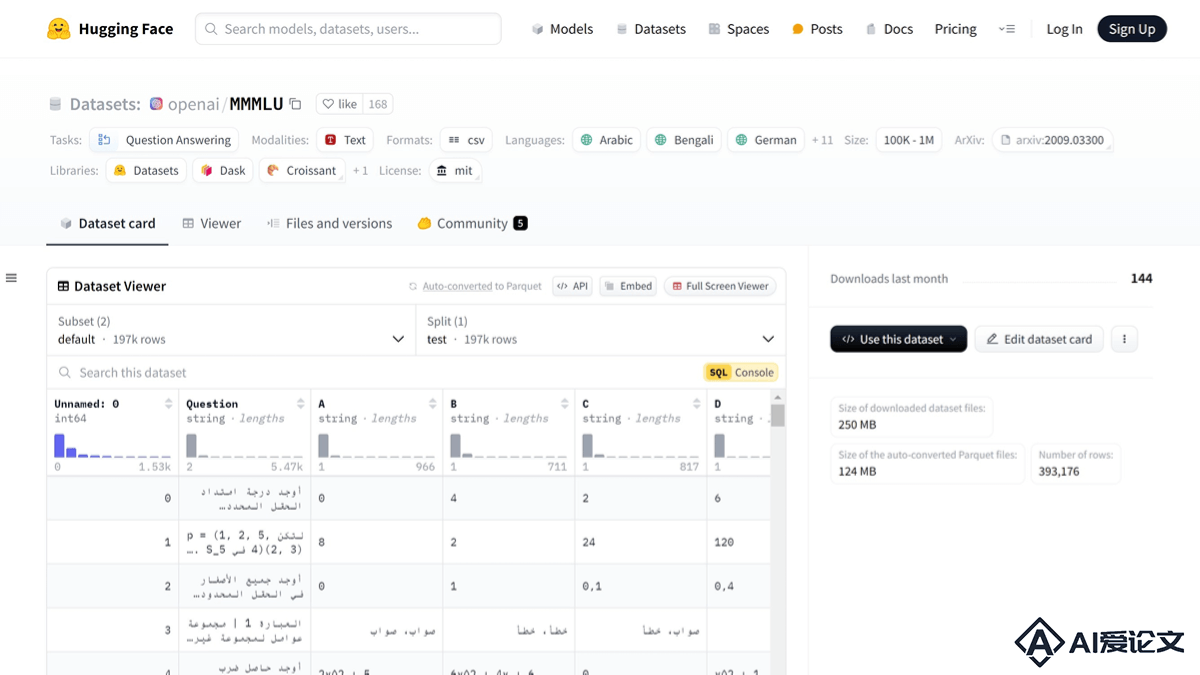
Task: Click the Search this dataset field
Action: (x=377, y=372)
